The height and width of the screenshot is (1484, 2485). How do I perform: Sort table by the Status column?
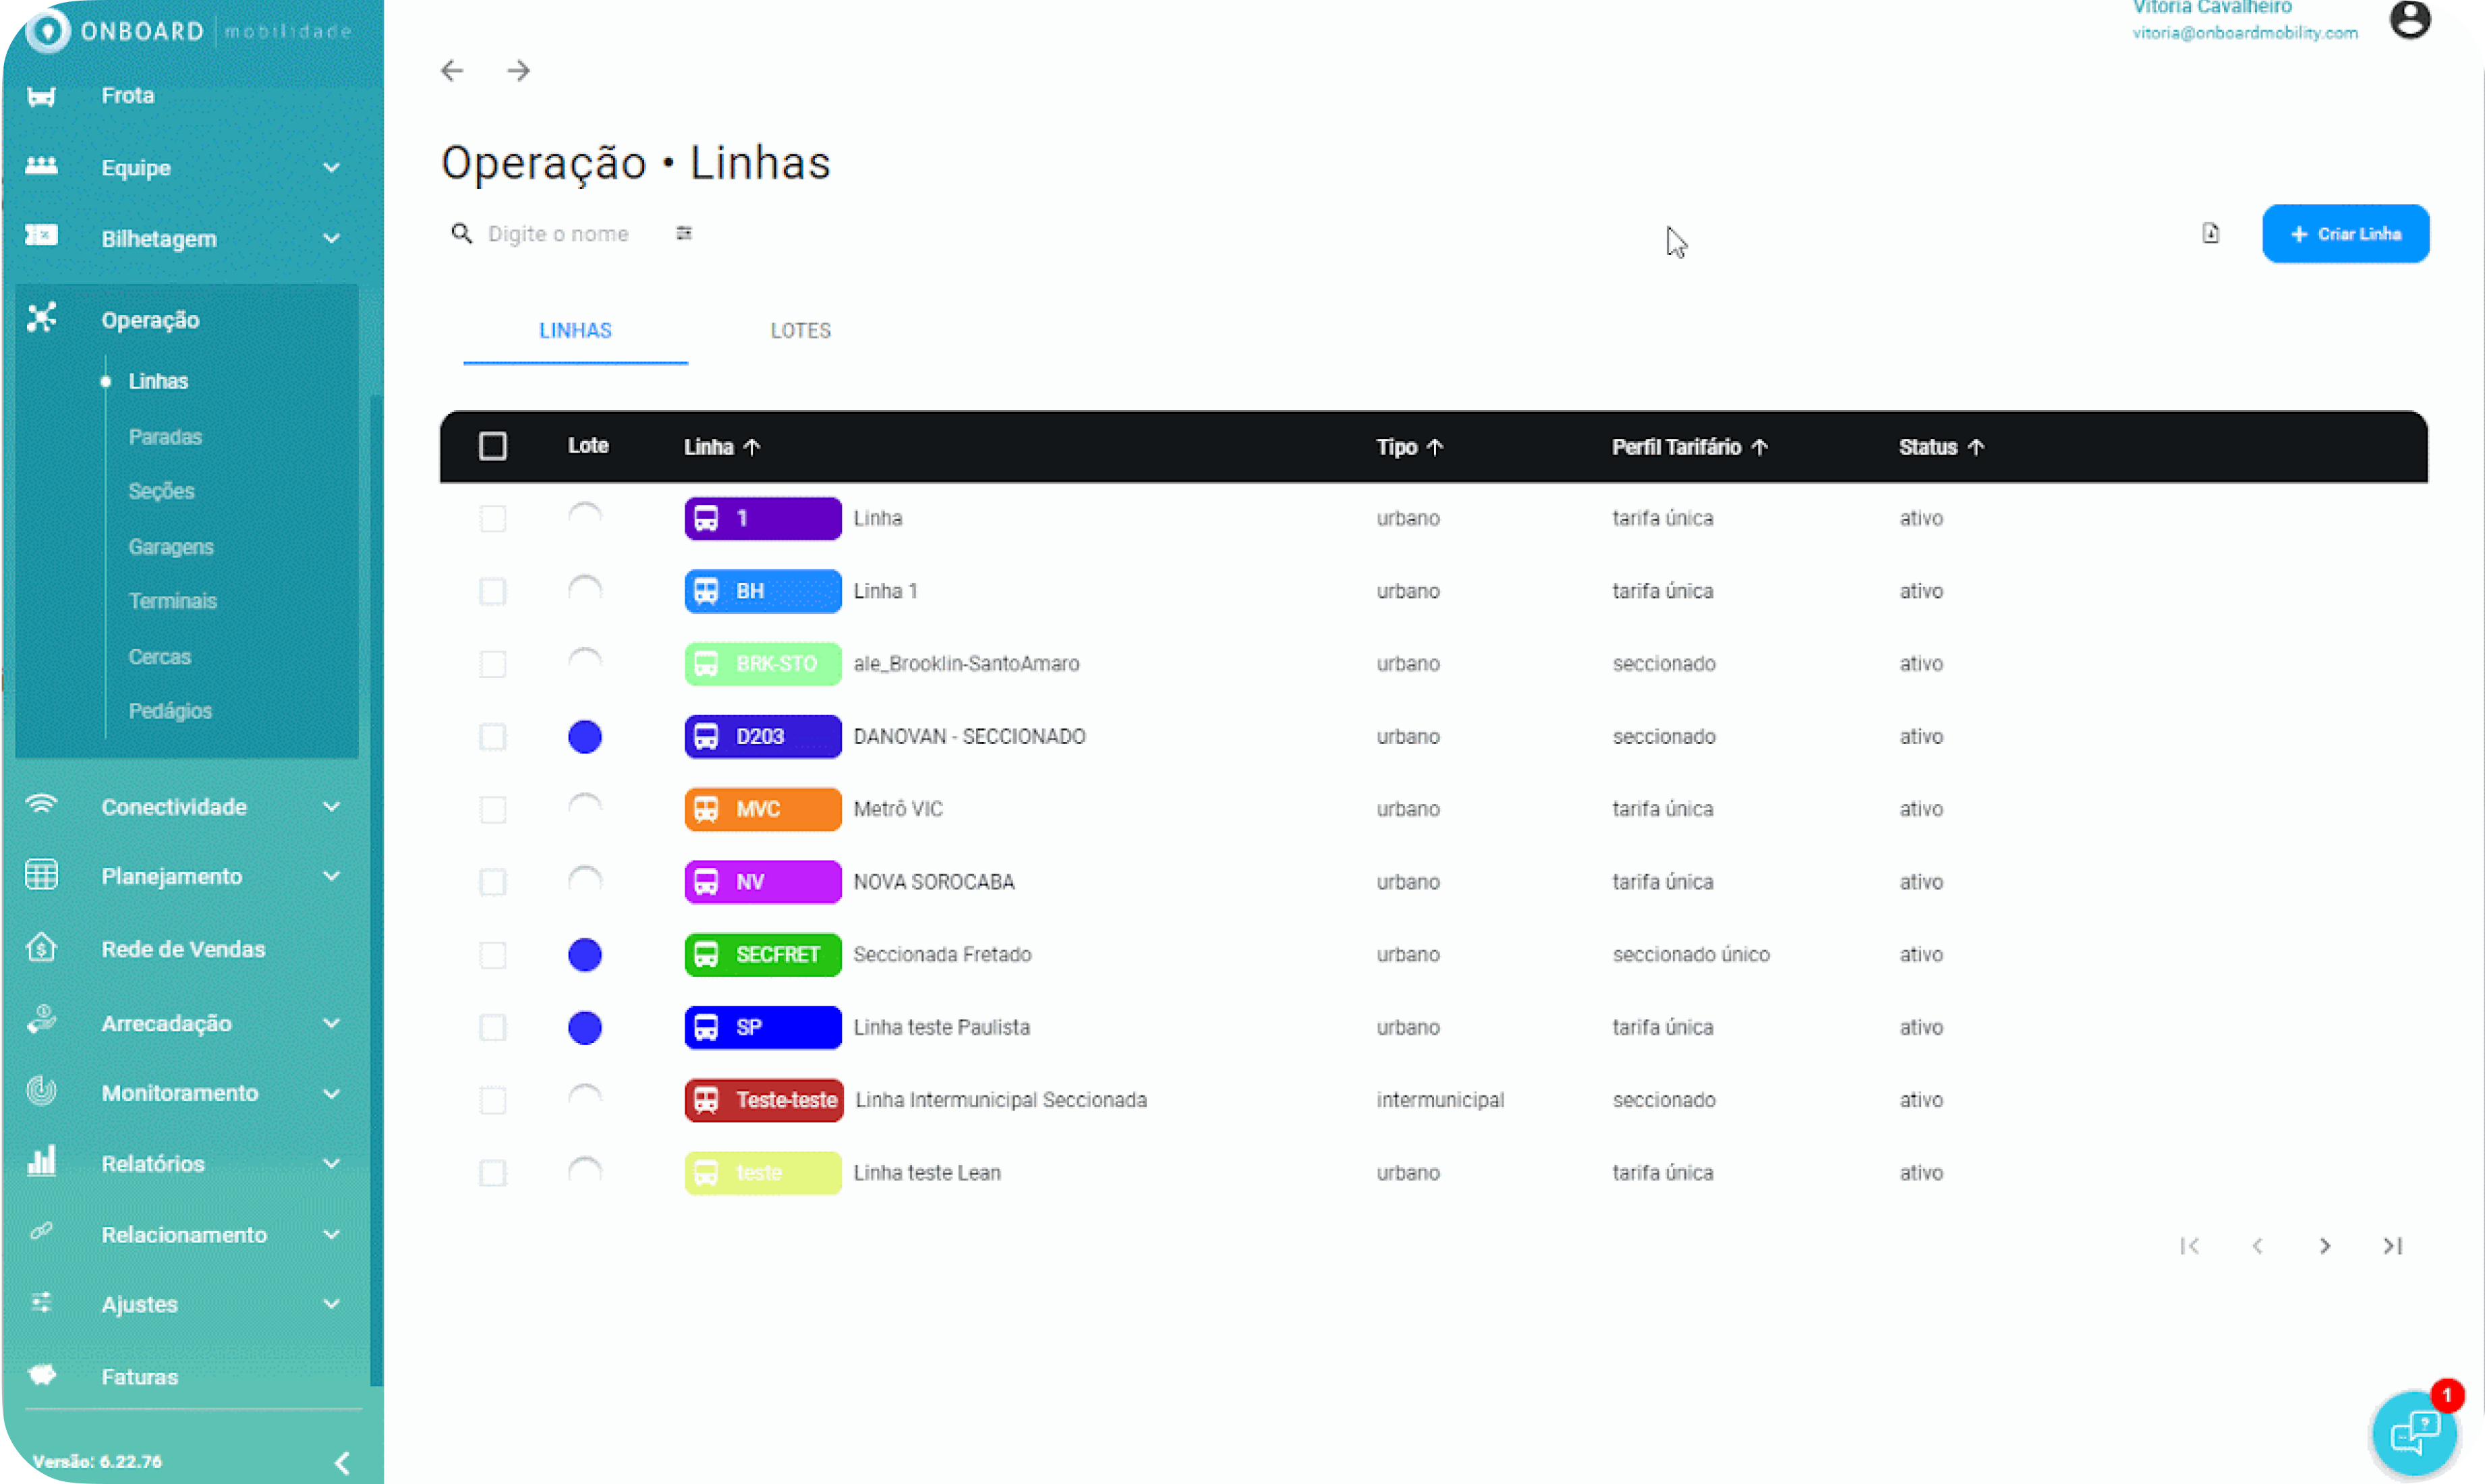point(1941,447)
